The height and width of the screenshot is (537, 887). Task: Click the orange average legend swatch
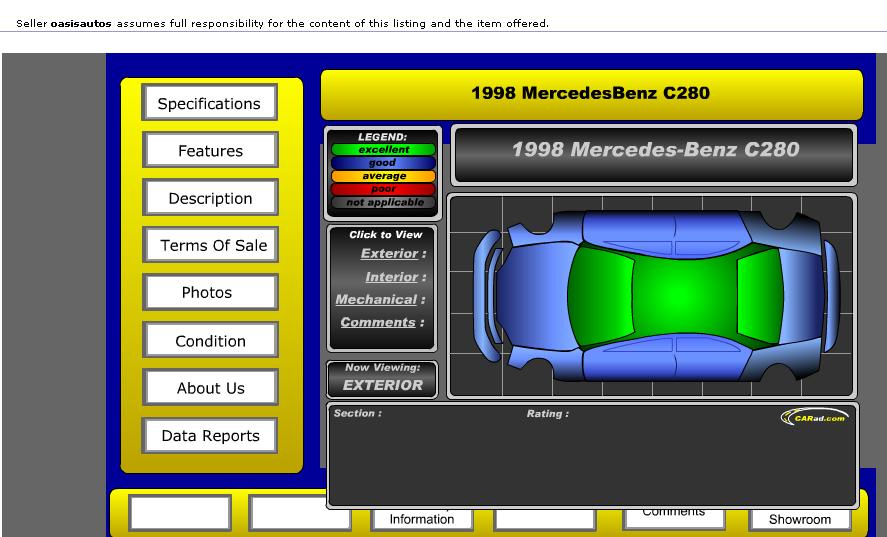pyautogui.click(x=383, y=176)
